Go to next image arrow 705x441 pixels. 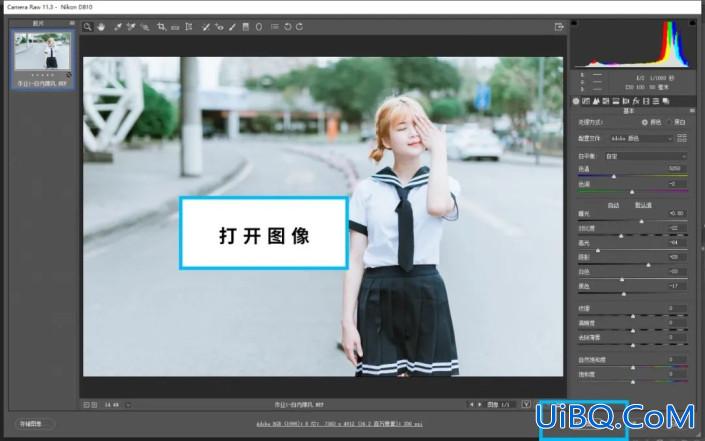pos(480,405)
